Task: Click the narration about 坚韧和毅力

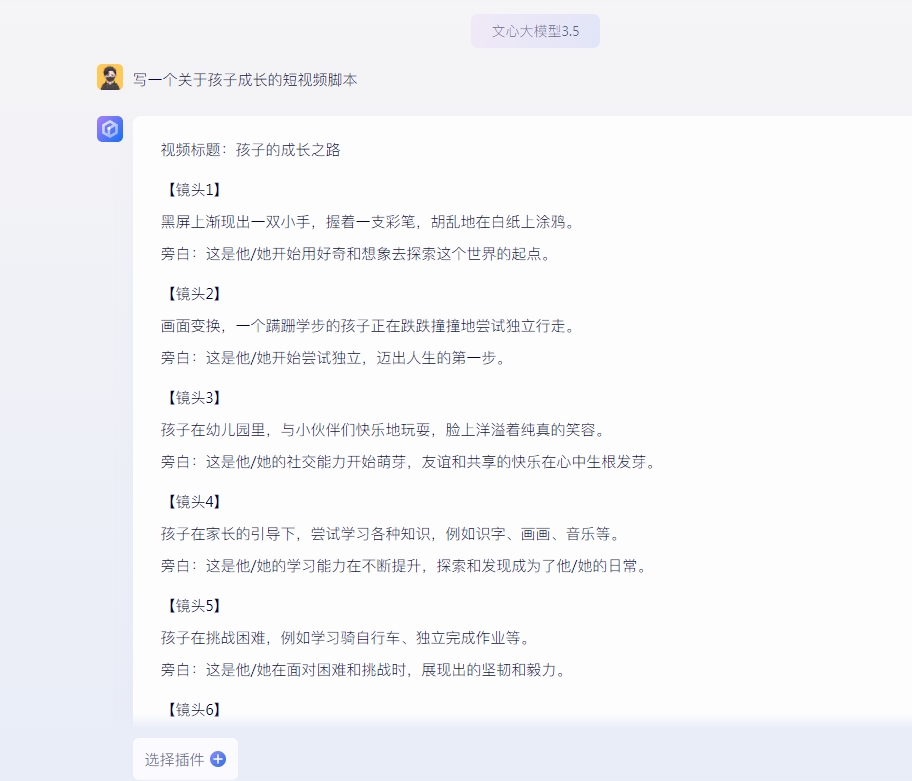Action: [364, 670]
